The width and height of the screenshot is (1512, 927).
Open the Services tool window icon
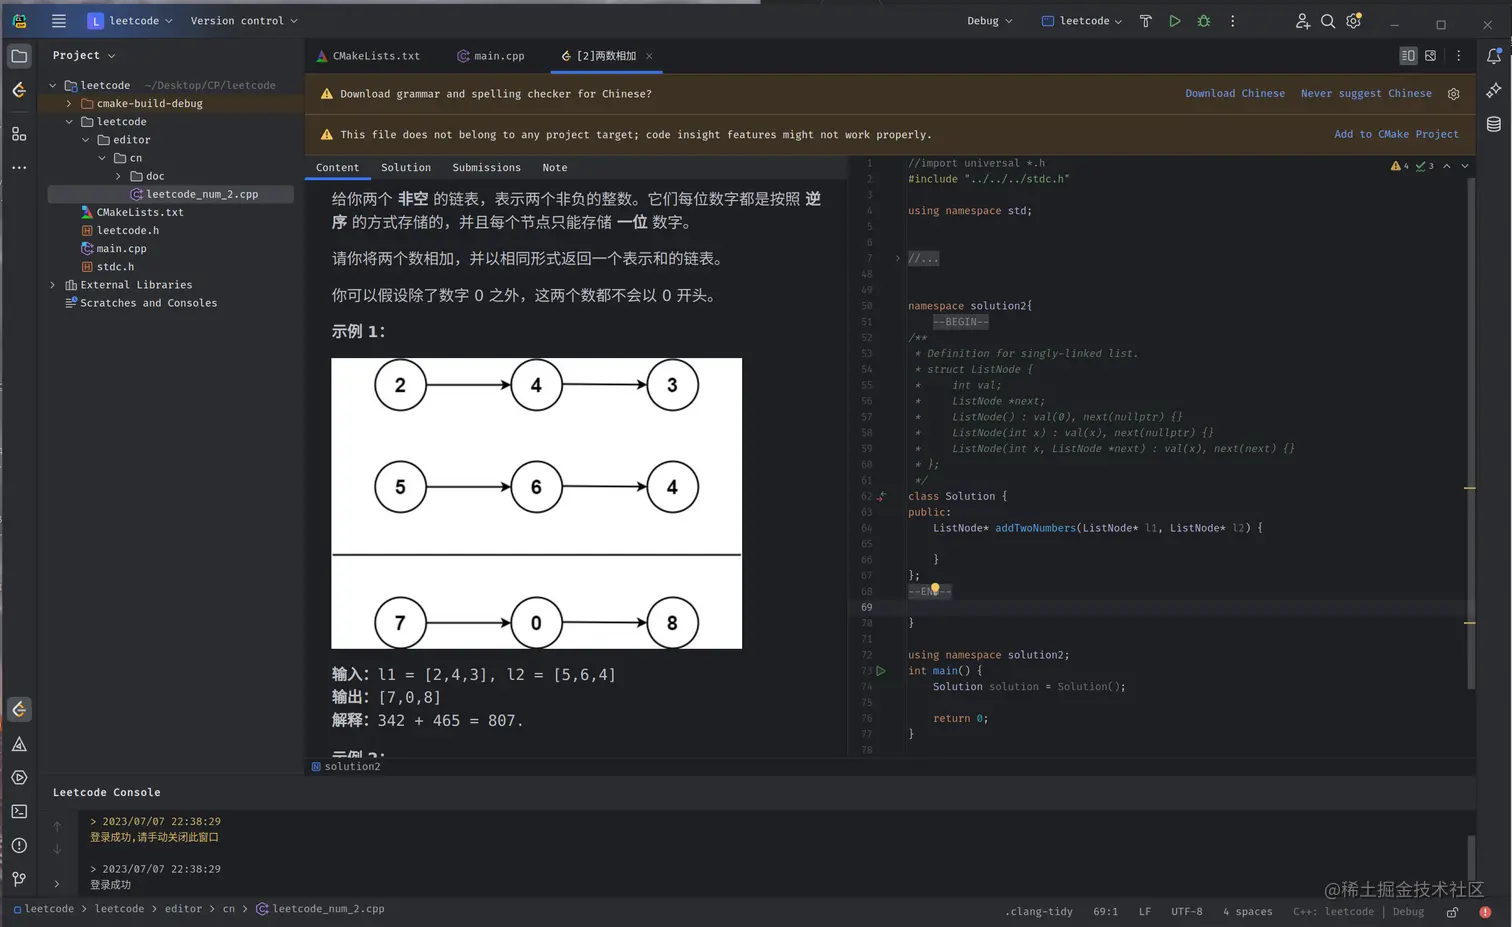pyautogui.click(x=19, y=778)
